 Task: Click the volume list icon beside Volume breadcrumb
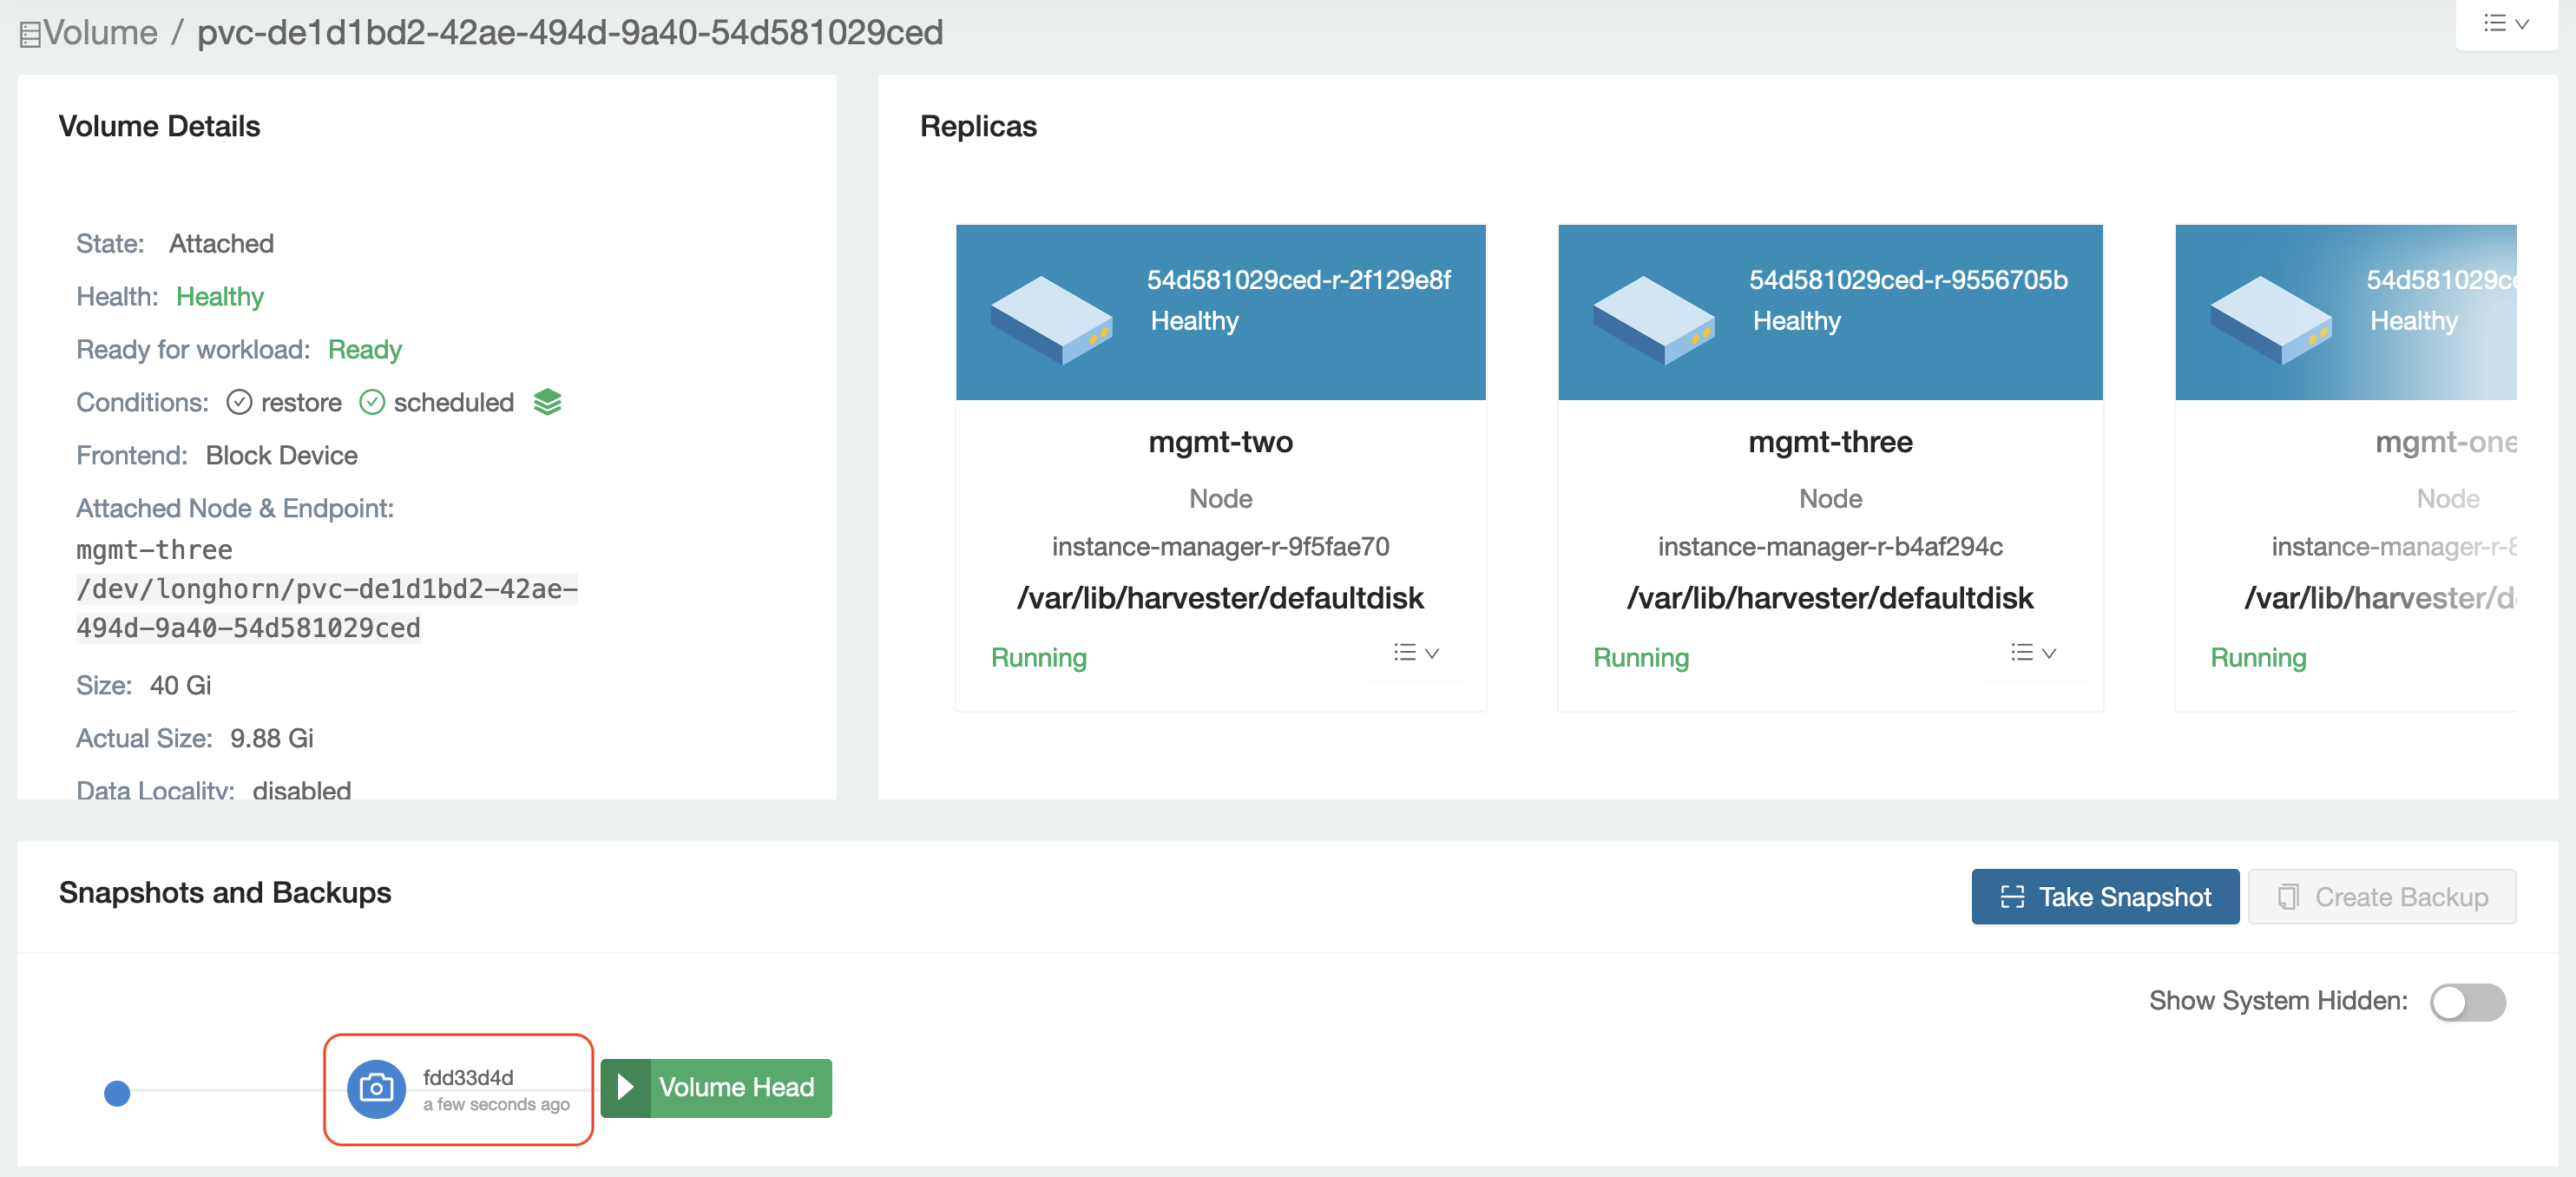click(x=30, y=35)
